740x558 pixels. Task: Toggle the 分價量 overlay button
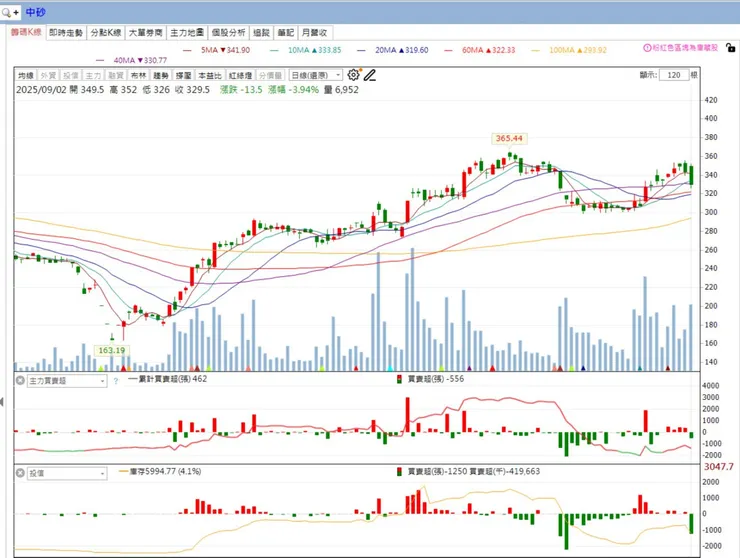pyautogui.click(x=270, y=76)
